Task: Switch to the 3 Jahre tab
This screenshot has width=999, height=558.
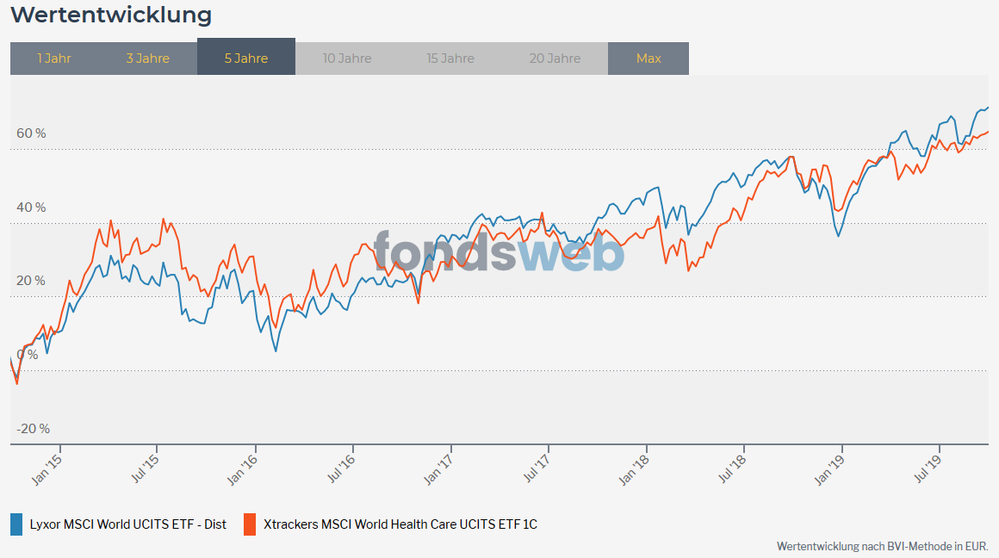Action: [x=148, y=58]
